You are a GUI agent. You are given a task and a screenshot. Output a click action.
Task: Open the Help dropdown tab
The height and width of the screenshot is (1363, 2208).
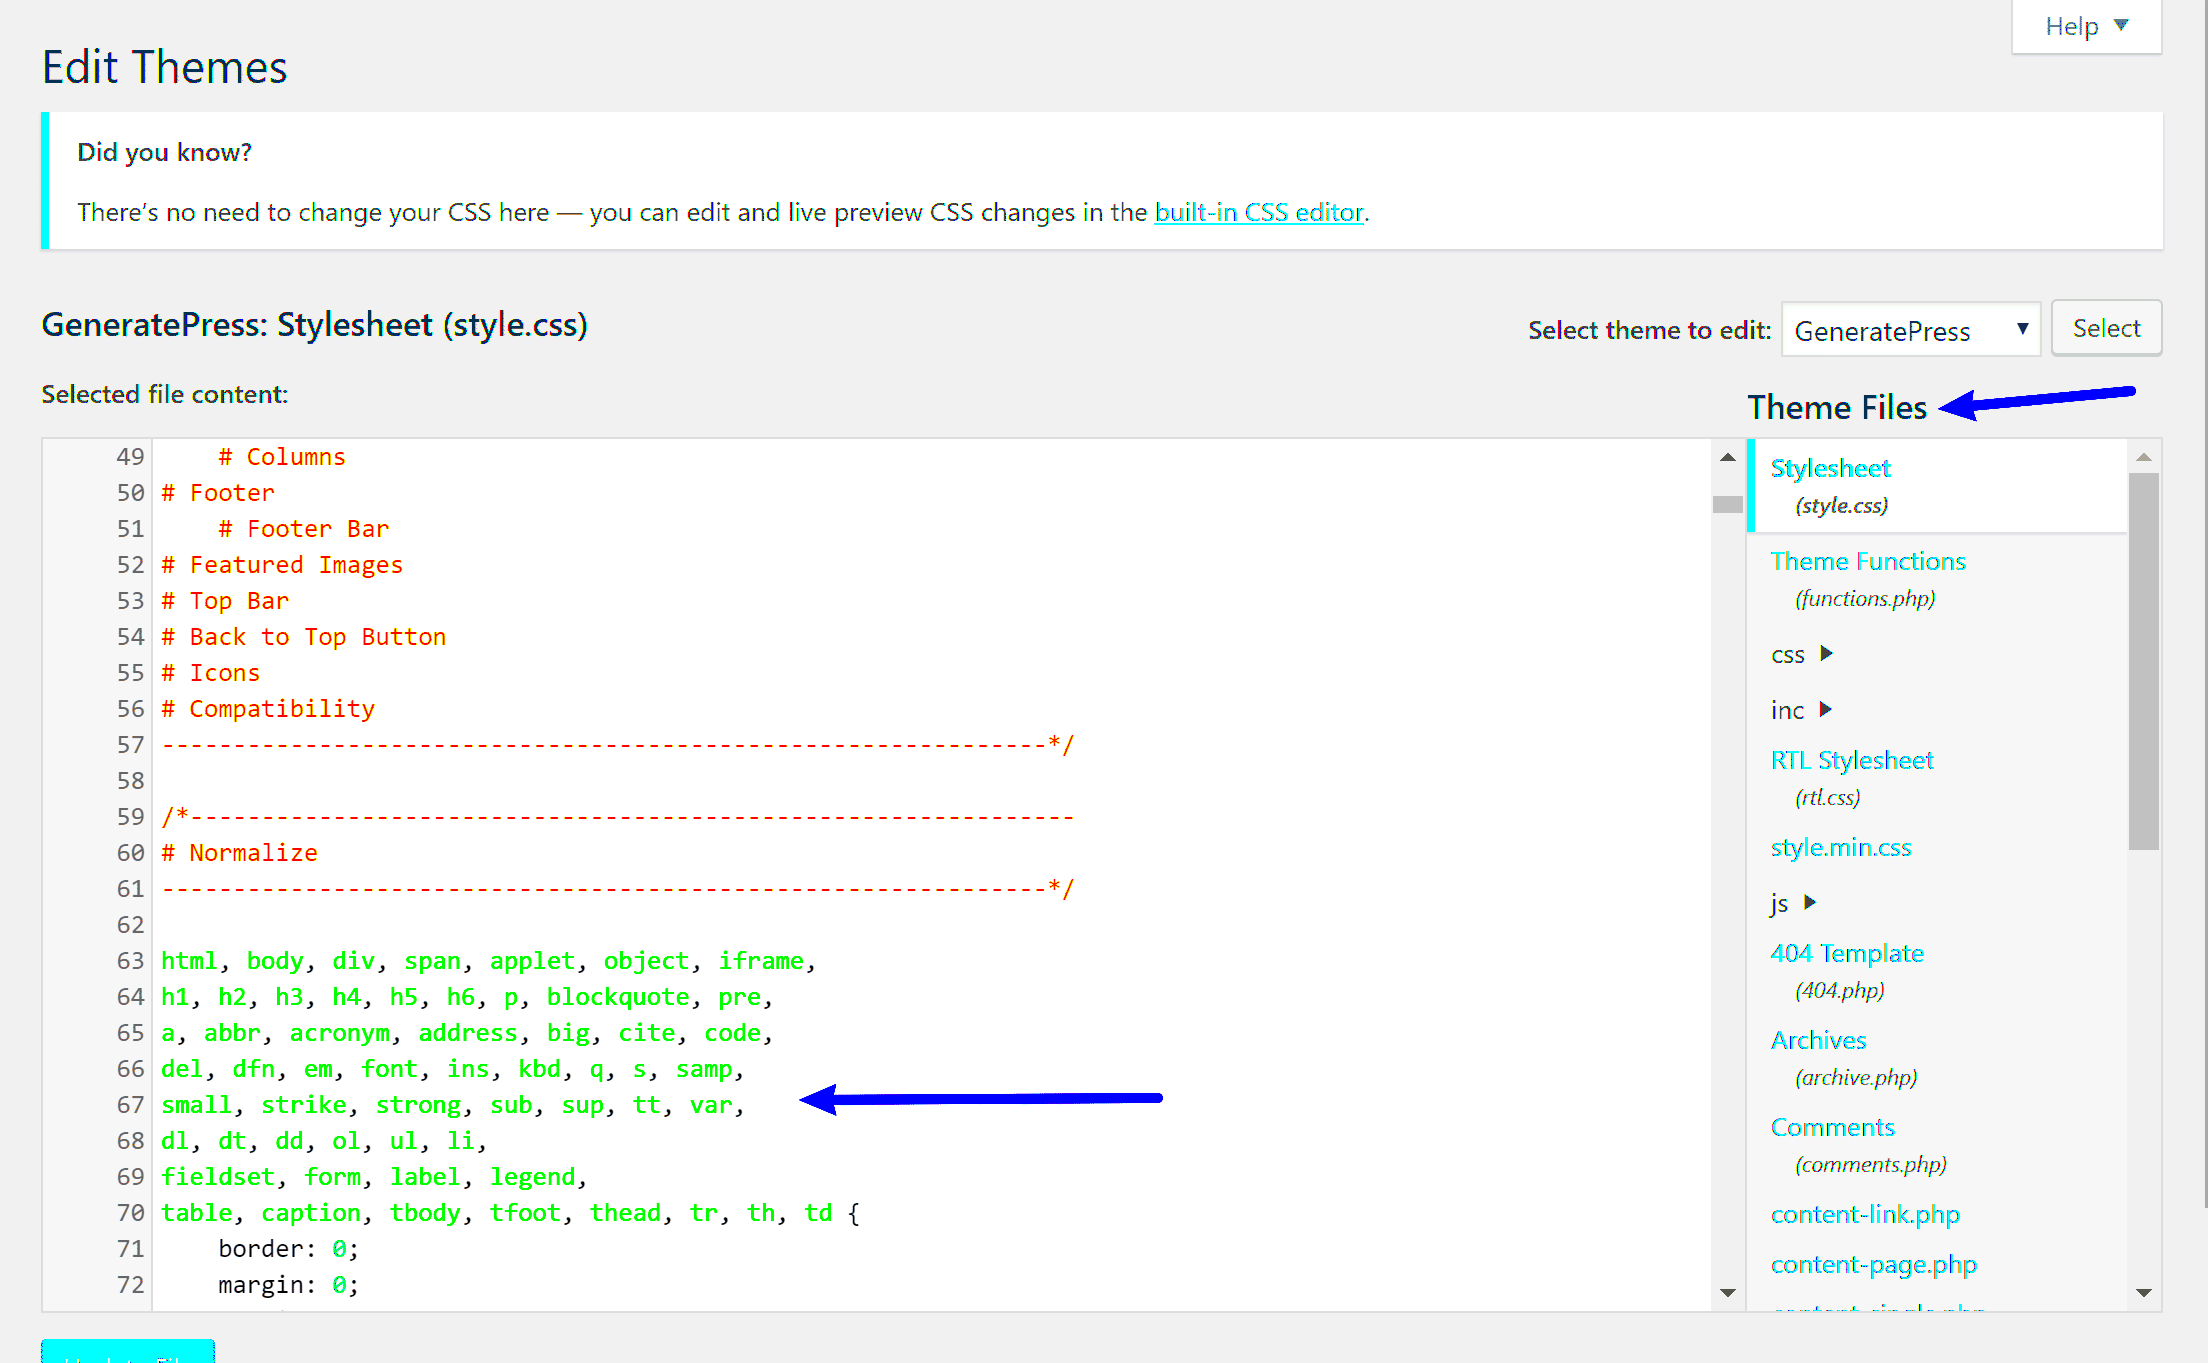click(2086, 26)
